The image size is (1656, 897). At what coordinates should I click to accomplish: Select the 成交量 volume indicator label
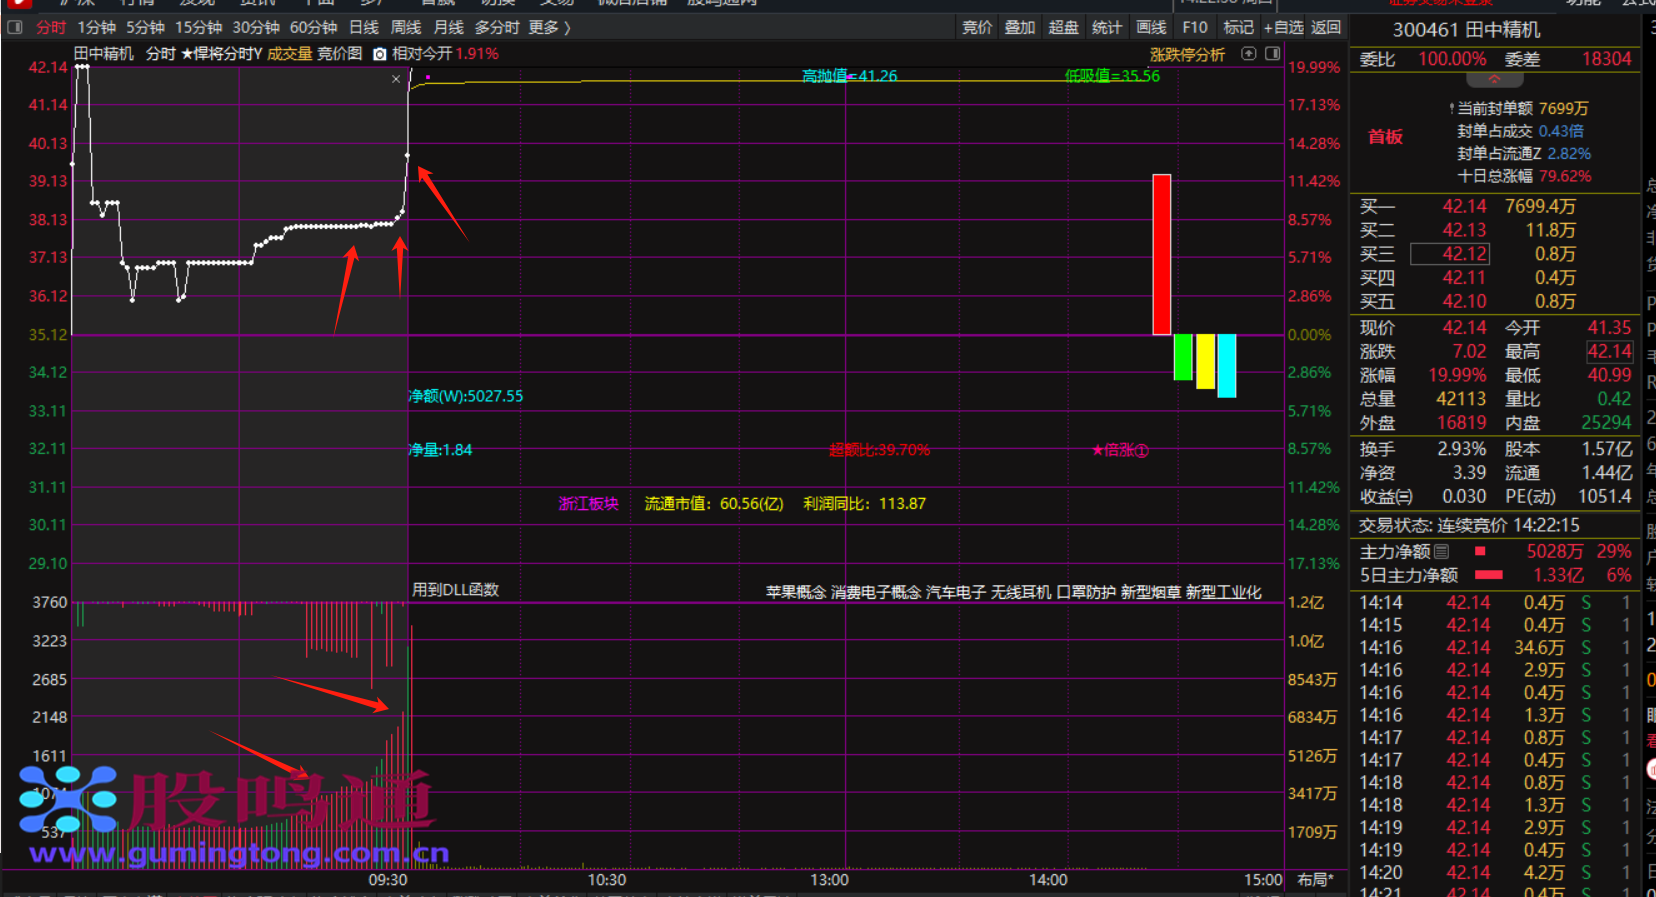289,54
